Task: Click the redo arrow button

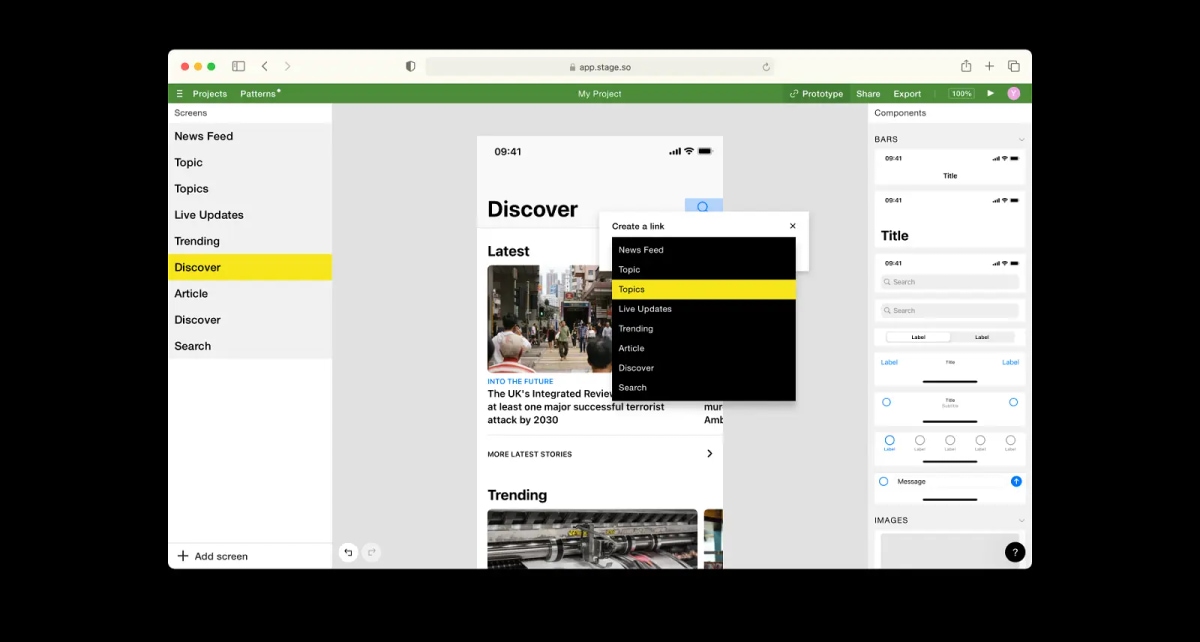Action: tap(372, 552)
